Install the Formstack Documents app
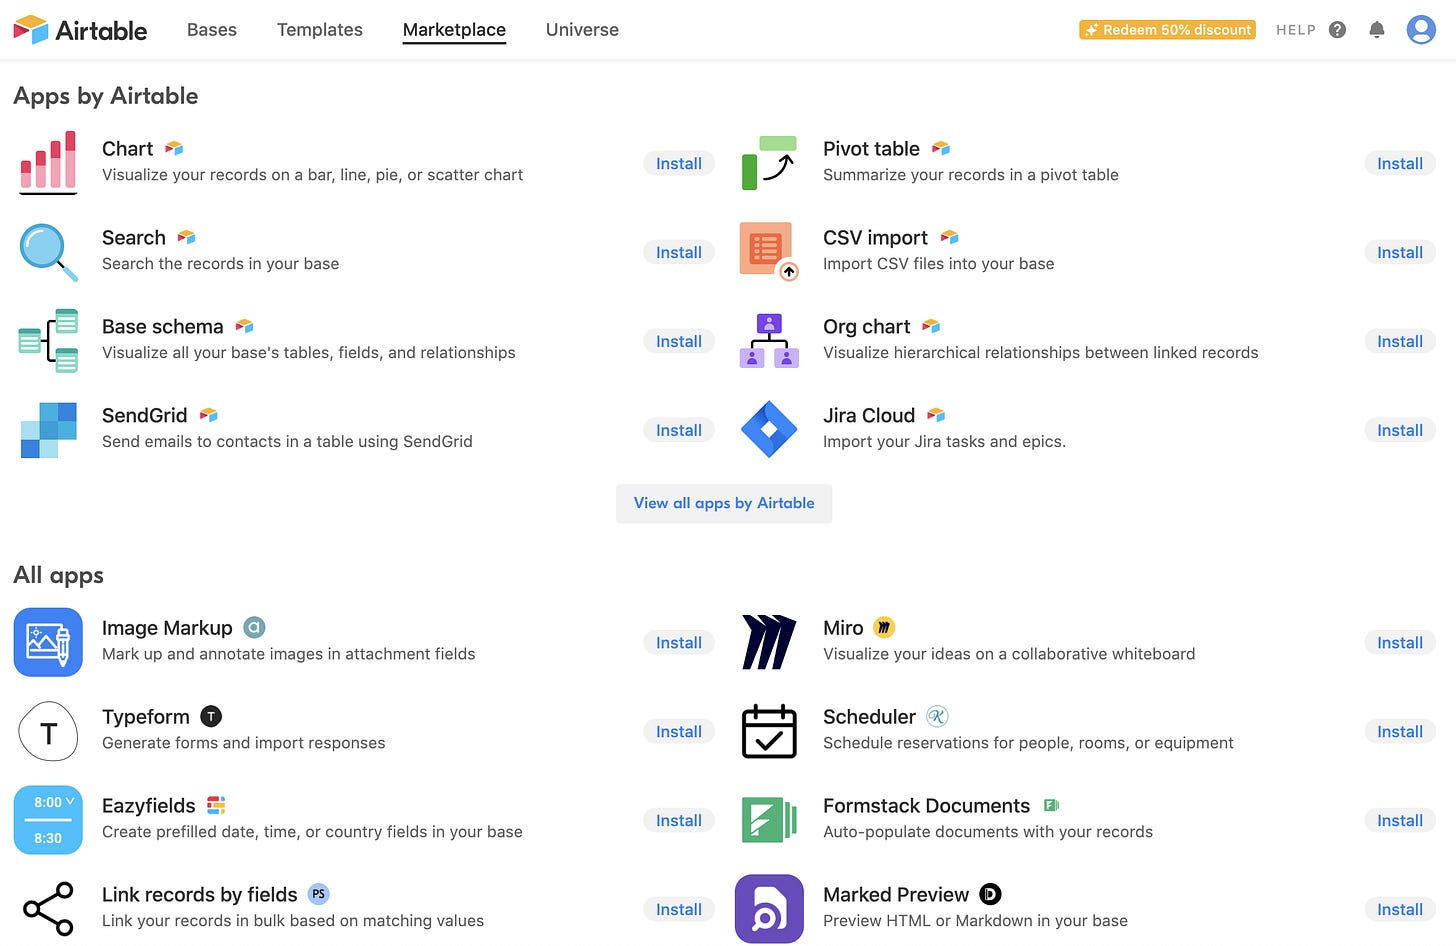 coord(1400,821)
